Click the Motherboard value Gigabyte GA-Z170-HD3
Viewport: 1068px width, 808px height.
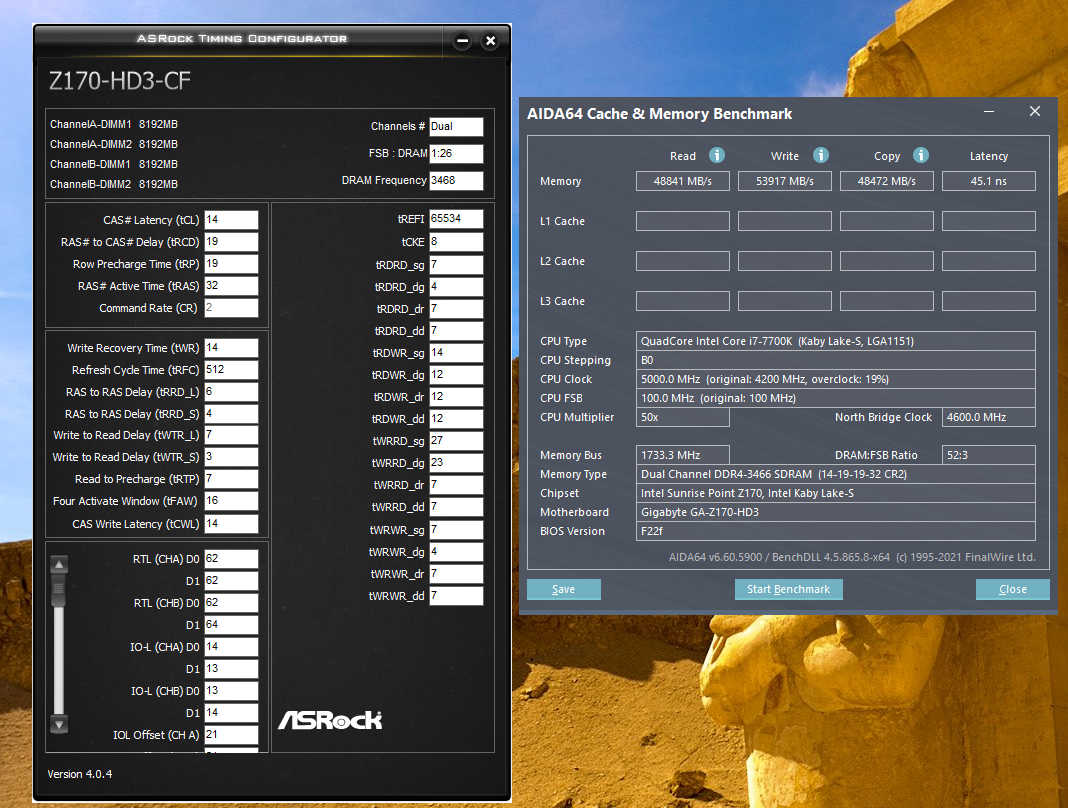click(836, 512)
